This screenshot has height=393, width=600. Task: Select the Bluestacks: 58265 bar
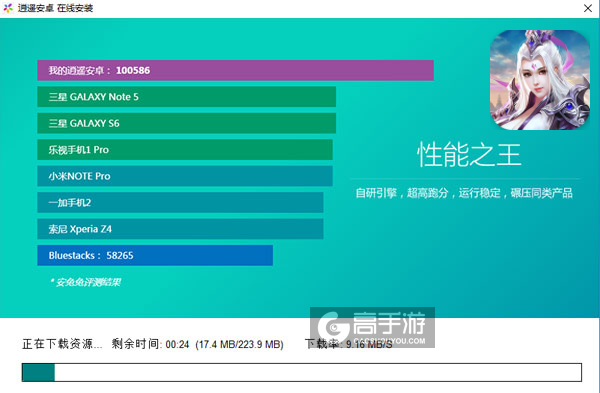[x=155, y=255]
